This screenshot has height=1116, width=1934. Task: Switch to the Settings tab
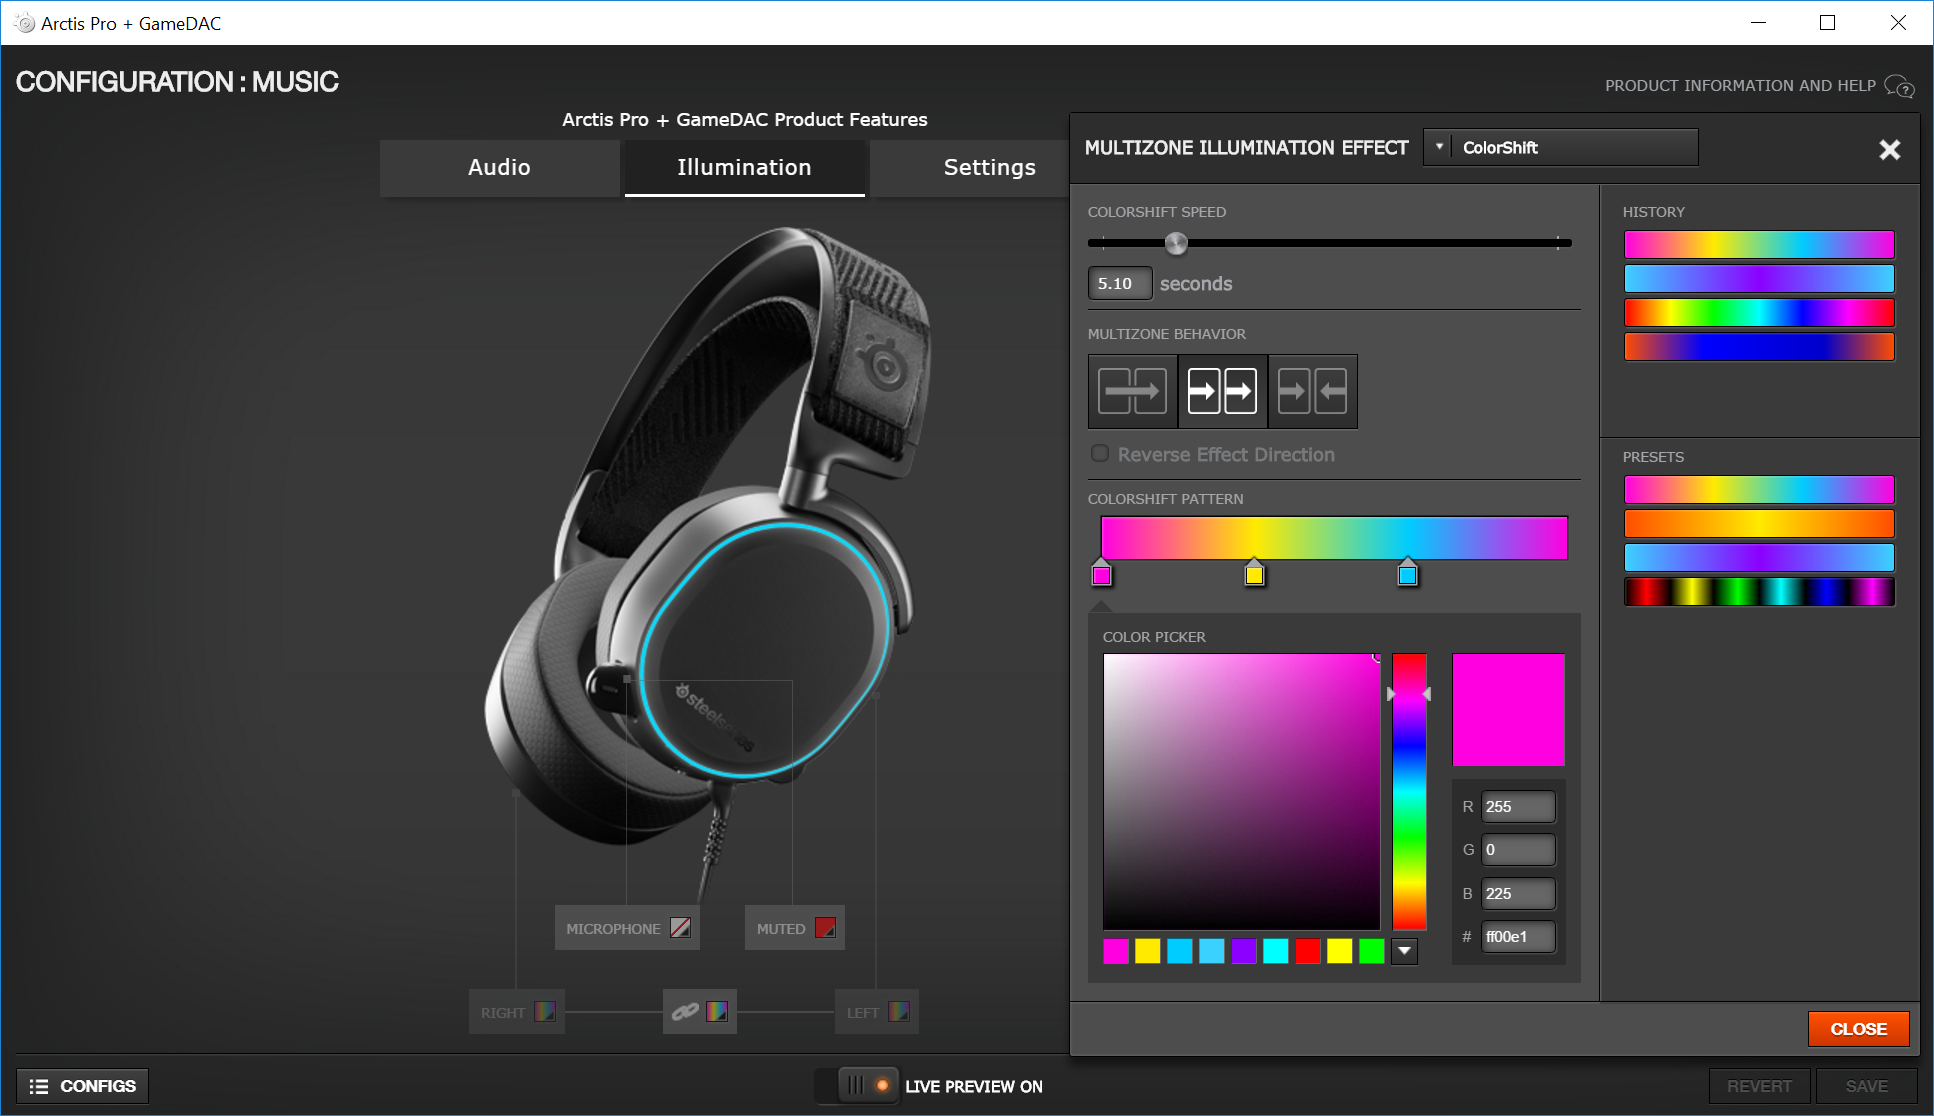click(990, 166)
